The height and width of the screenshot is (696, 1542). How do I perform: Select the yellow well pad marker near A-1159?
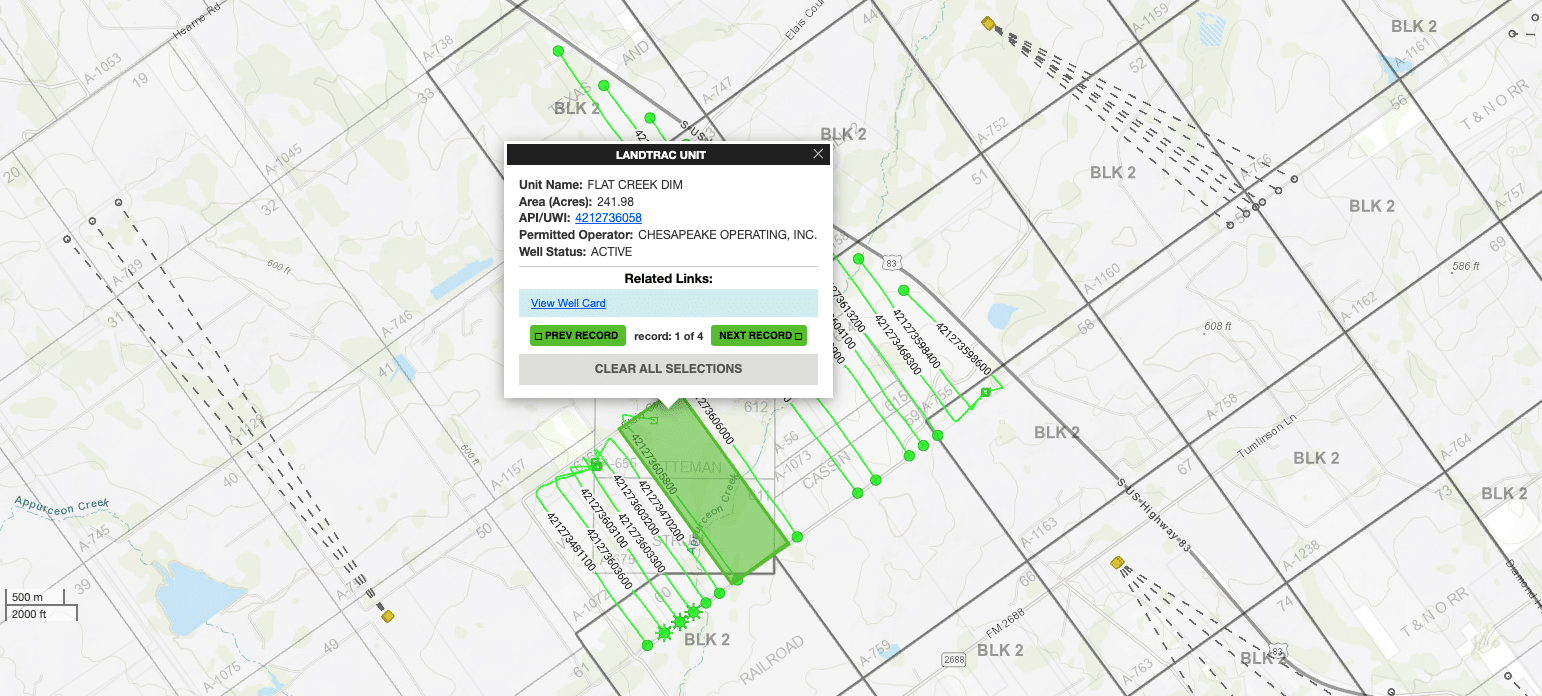coord(988,23)
